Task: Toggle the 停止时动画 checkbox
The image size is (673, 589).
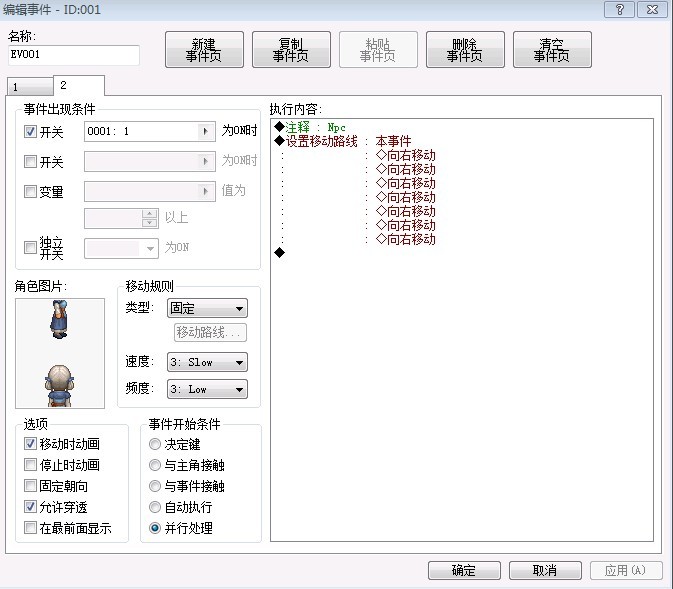Action: point(30,465)
